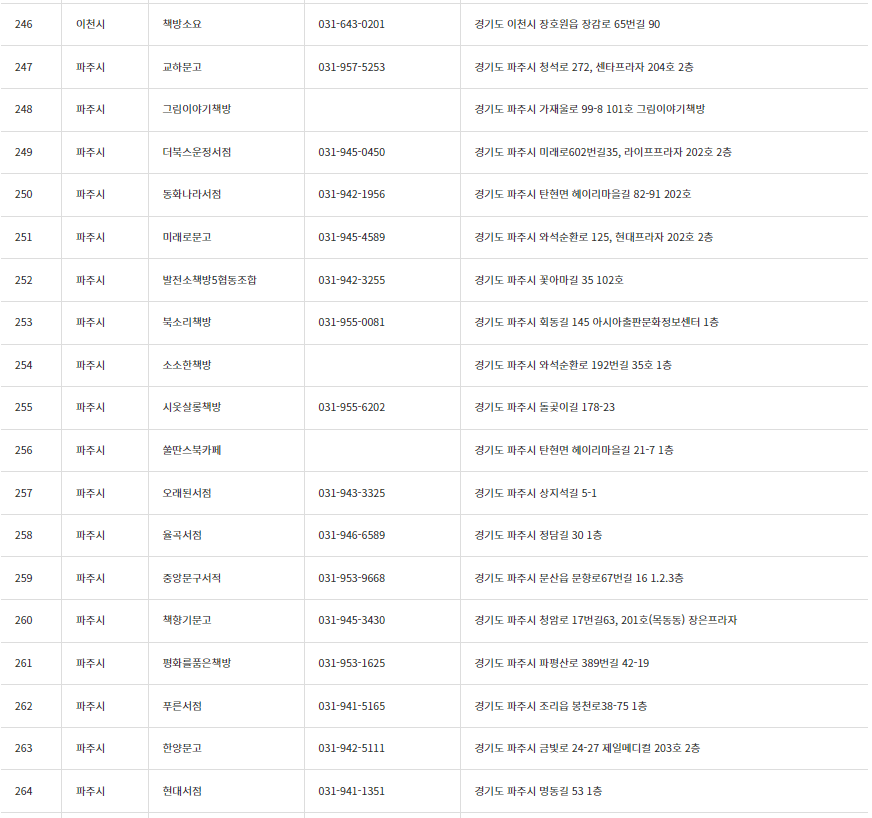Select the address 회동길 145 아시아출판문화정보센터
The height and width of the screenshot is (818, 872).
pos(596,323)
